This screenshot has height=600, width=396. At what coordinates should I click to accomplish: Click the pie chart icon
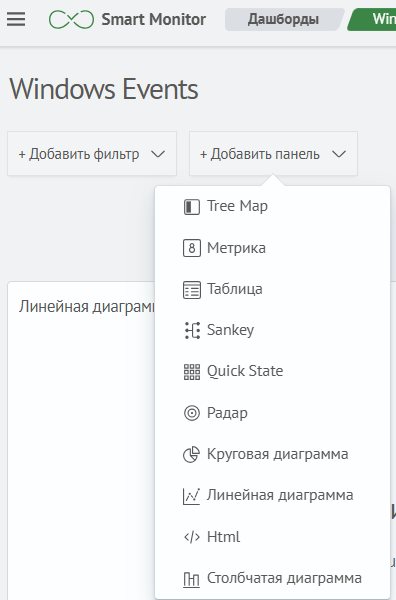(192, 454)
